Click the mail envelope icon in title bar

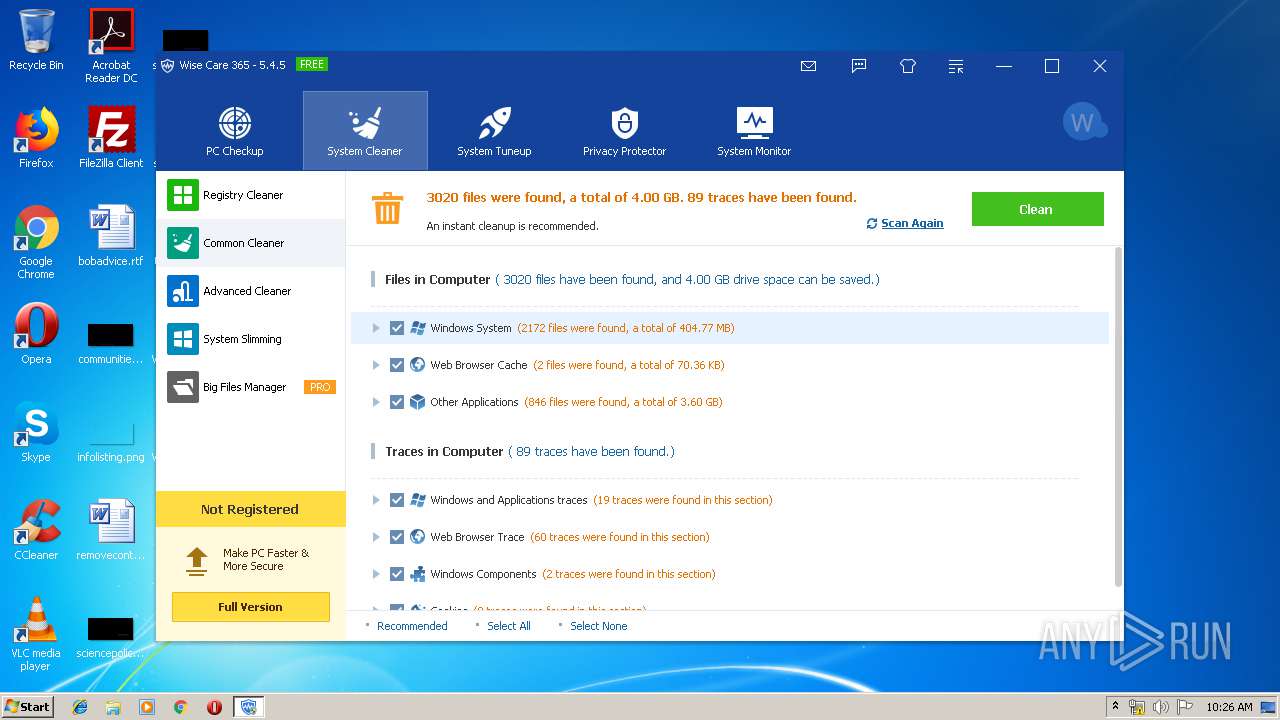tap(809, 66)
